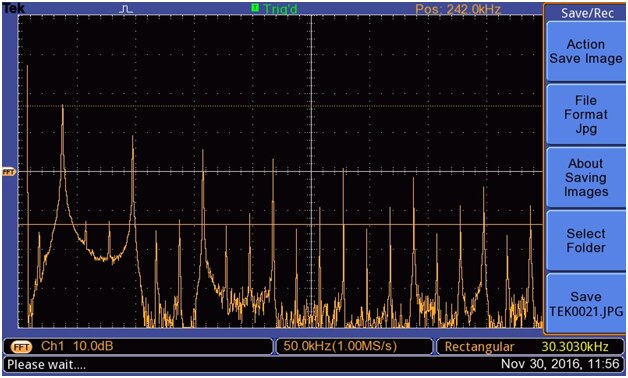This screenshot has width=628, height=378.
Task: Click the 50.0kHz(1.00MS/s) readout
Action: click(x=340, y=346)
